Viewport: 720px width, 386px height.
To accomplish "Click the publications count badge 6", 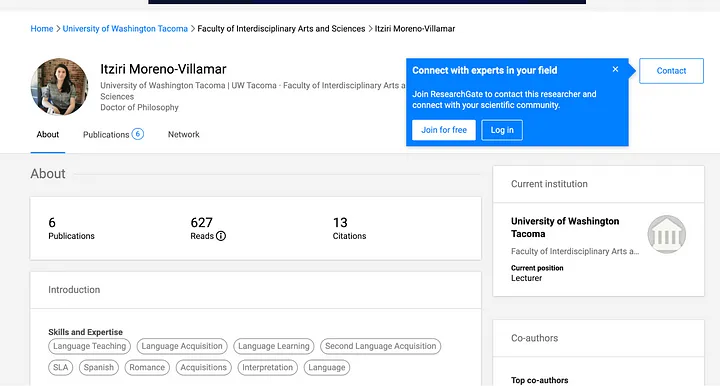I will pos(138,134).
